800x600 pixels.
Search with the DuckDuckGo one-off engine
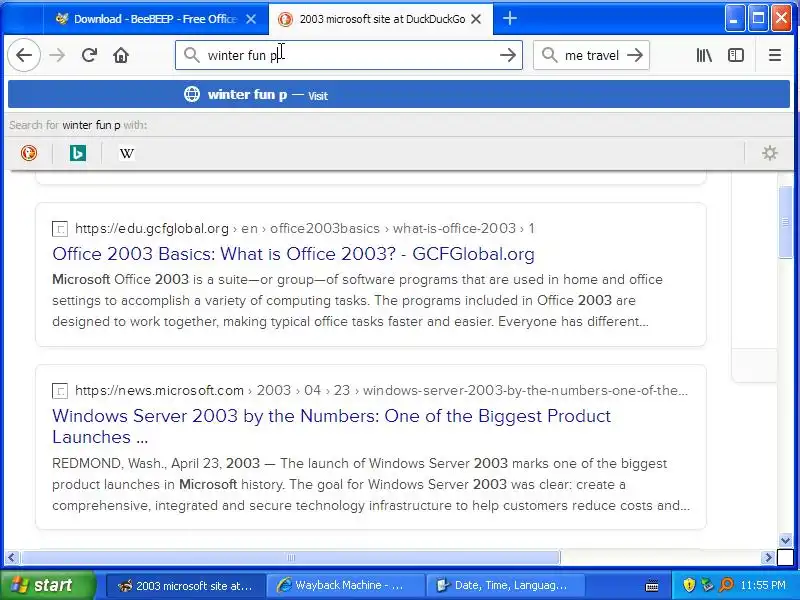click(29, 153)
